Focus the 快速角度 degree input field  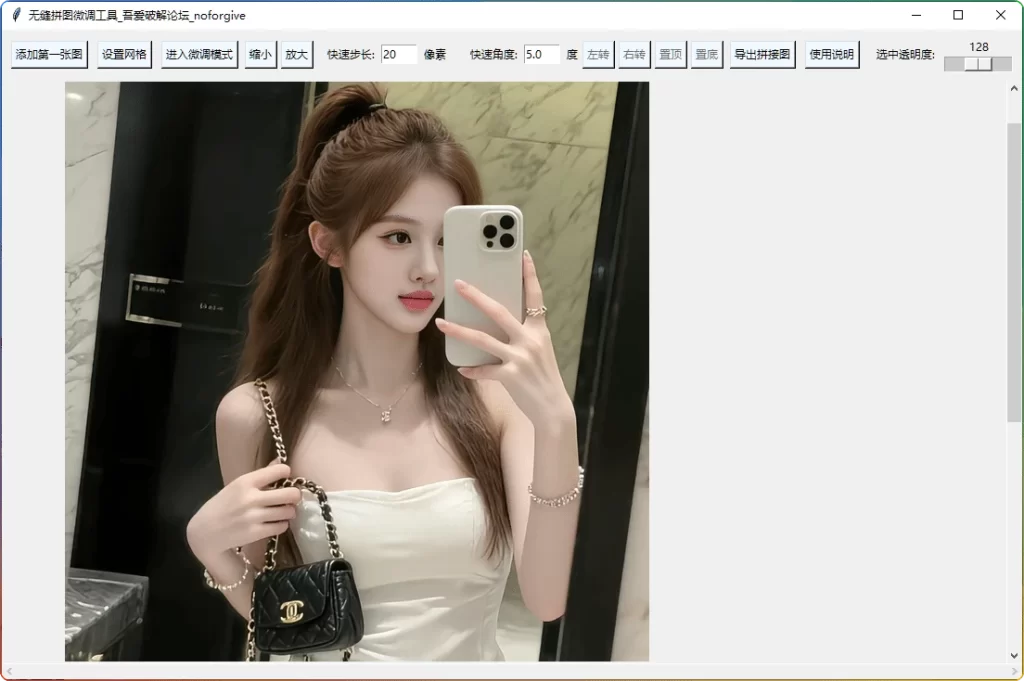(541, 55)
